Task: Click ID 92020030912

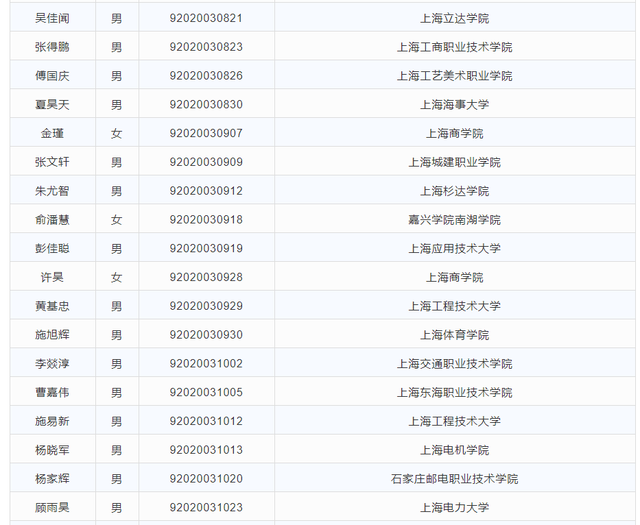Action: pyautogui.click(x=206, y=191)
